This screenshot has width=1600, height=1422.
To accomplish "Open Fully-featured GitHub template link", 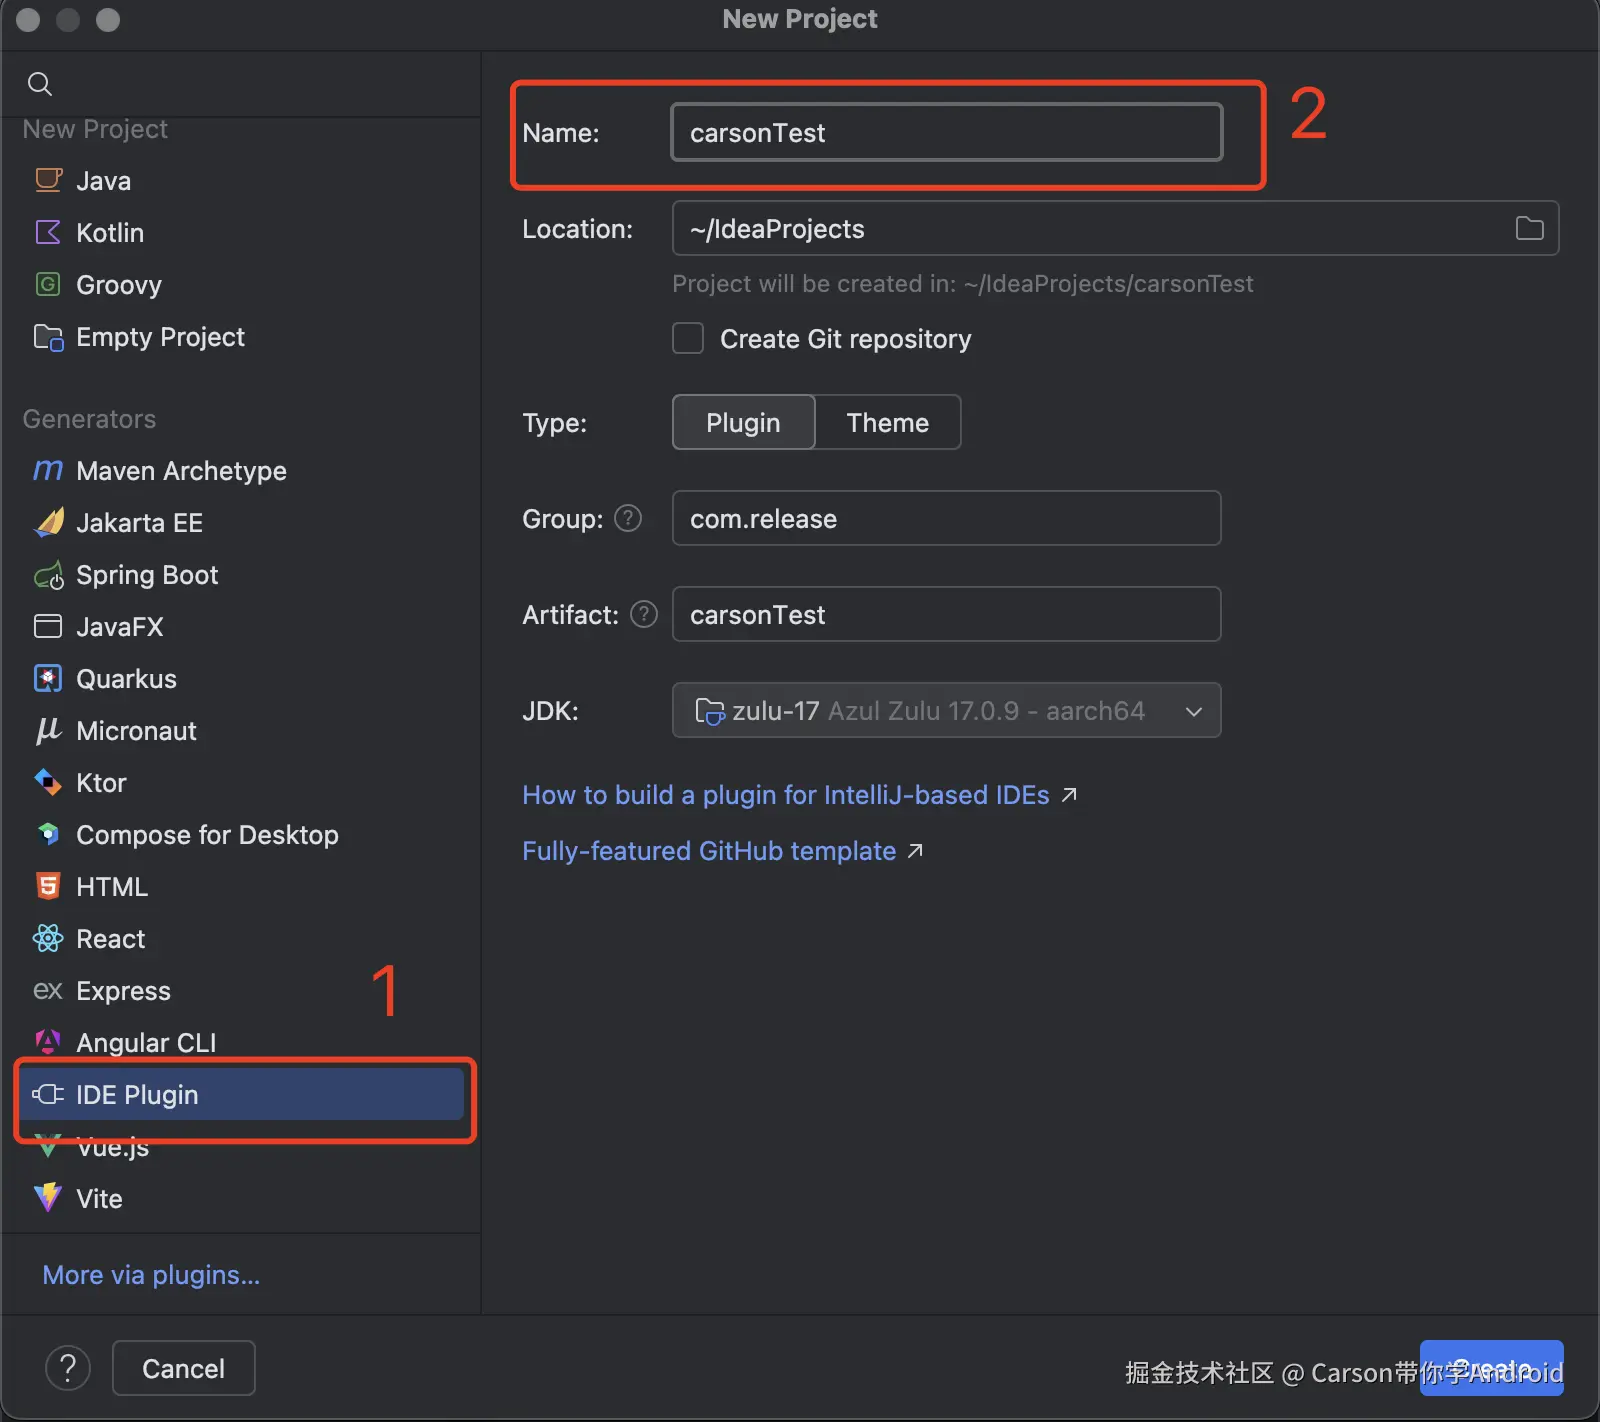I will pos(709,851).
